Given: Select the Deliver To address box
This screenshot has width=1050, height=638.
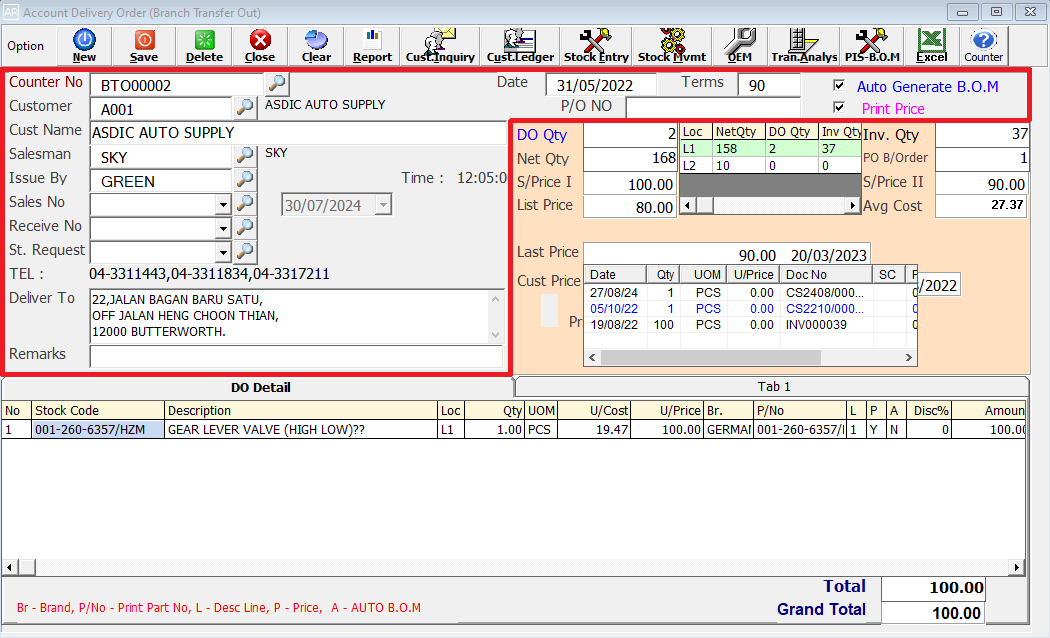Looking at the screenshot, I should pyautogui.click(x=296, y=316).
